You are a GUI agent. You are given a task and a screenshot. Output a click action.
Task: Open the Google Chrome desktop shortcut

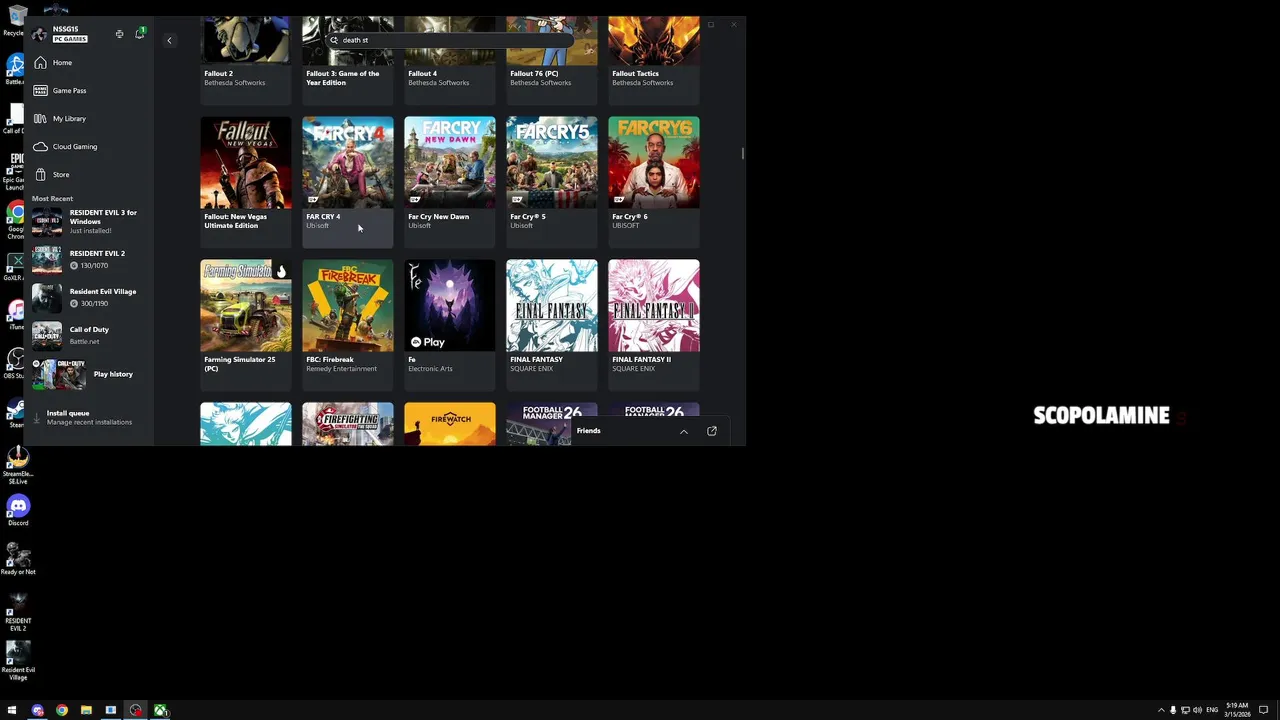point(15,221)
